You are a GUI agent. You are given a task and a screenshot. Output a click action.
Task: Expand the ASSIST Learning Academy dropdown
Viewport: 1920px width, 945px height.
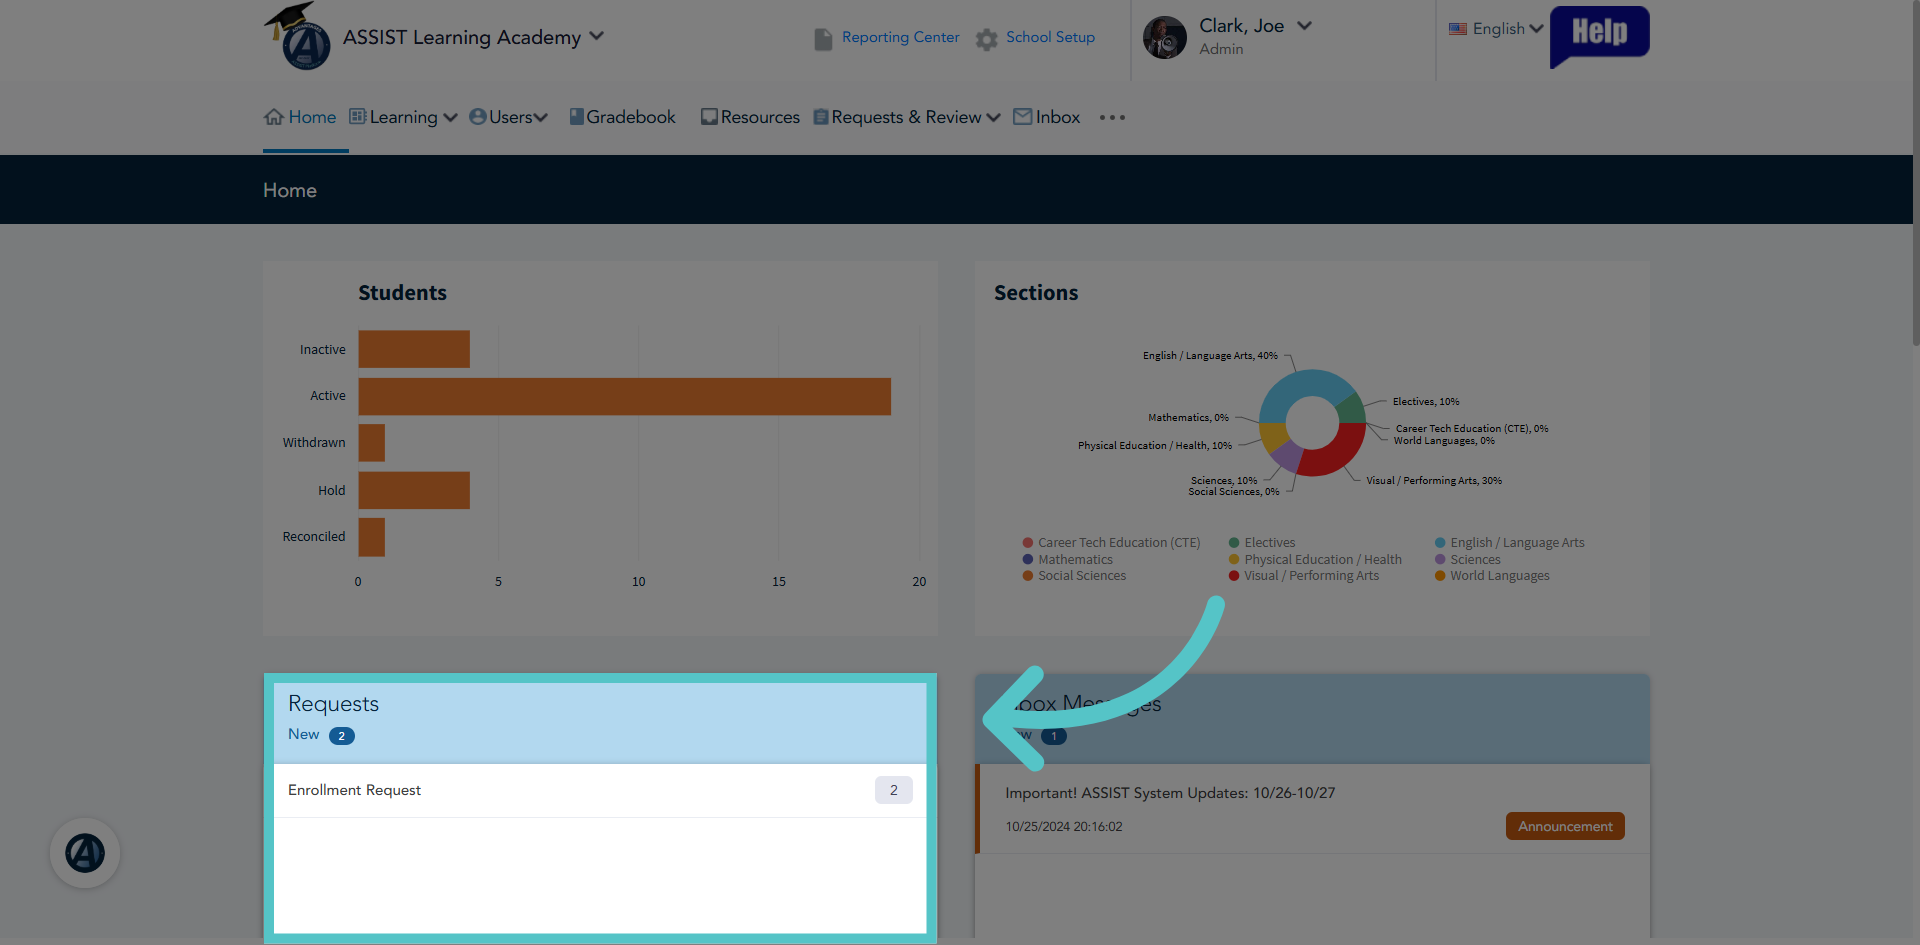[597, 36]
